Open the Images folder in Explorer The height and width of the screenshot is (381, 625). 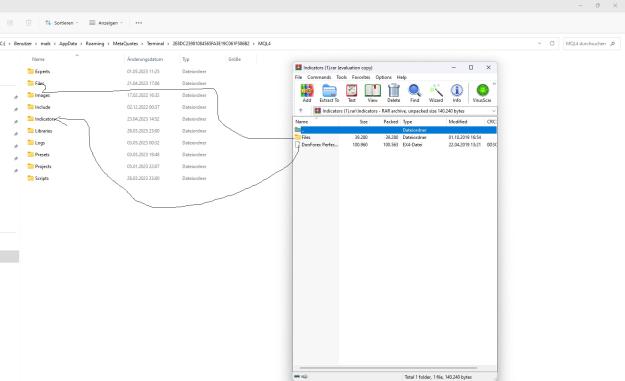(x=39, y=95)
